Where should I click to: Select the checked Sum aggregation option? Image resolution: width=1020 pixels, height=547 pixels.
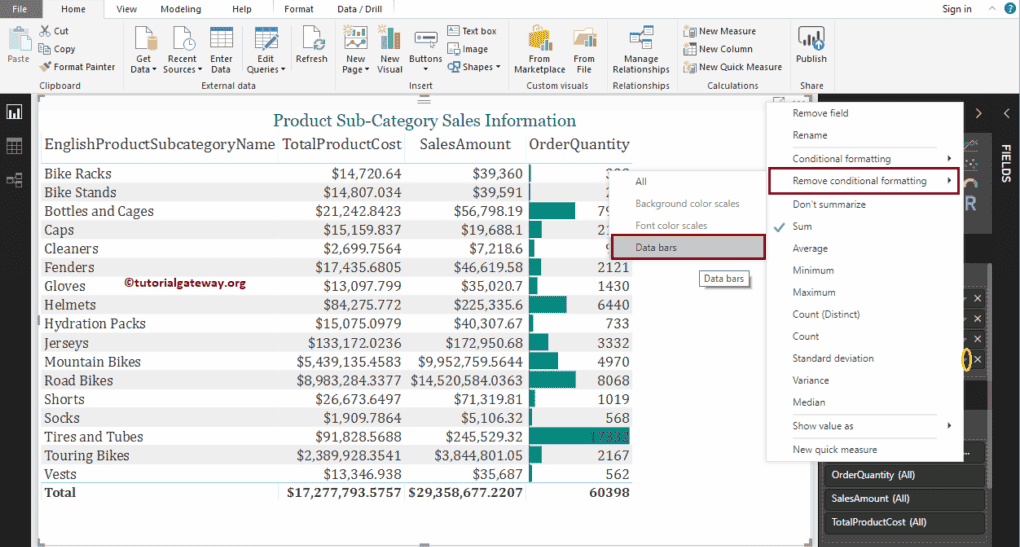click(x=802, y=226)
